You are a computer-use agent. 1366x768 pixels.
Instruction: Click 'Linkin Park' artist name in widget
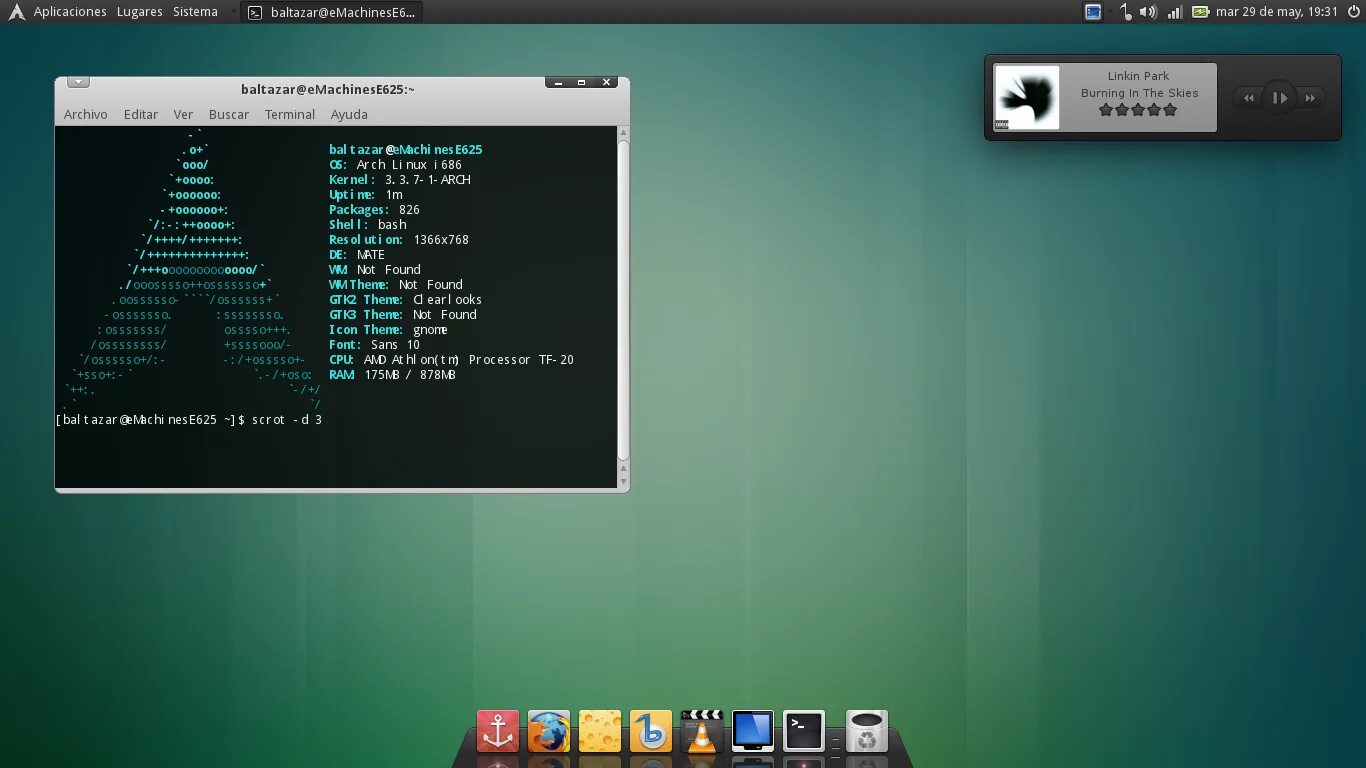tap(1138, 76)
